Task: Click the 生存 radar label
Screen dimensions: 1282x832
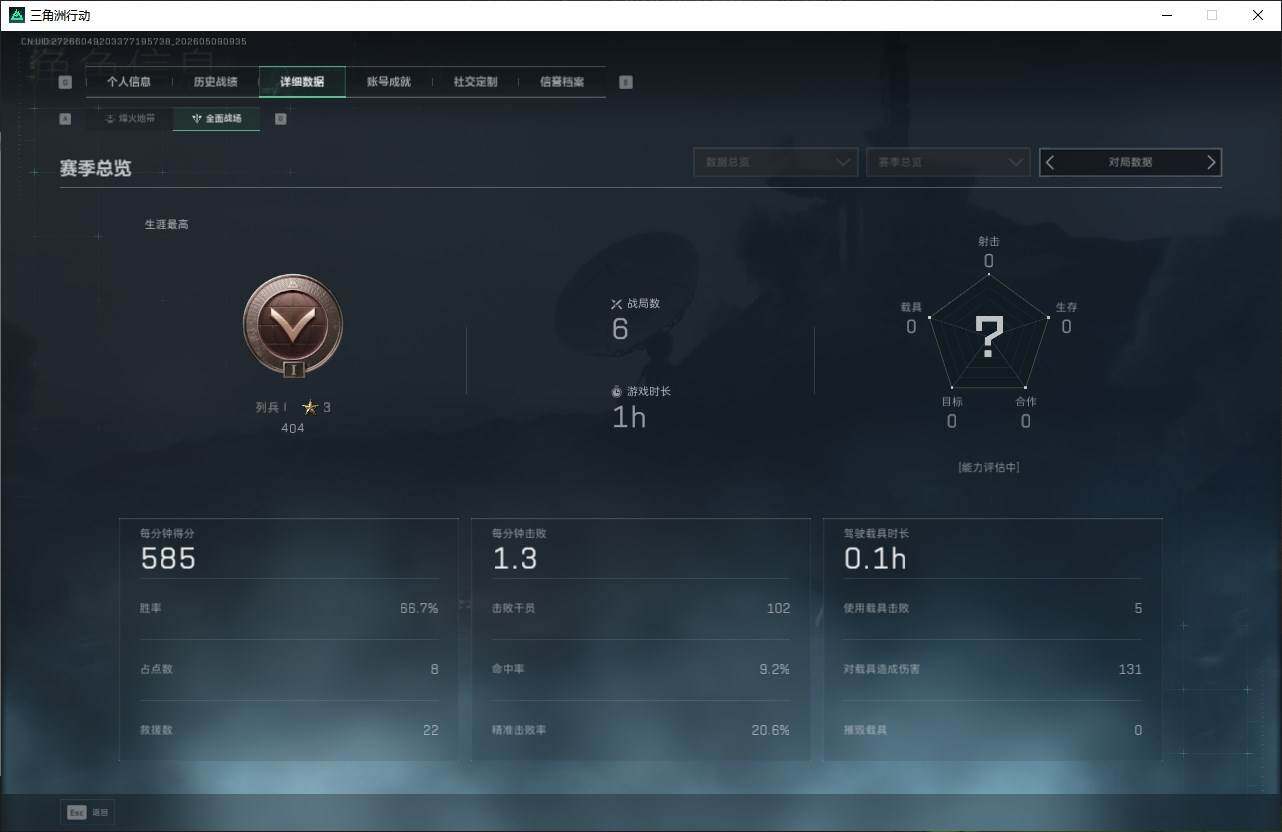Action: [1067, 307]
